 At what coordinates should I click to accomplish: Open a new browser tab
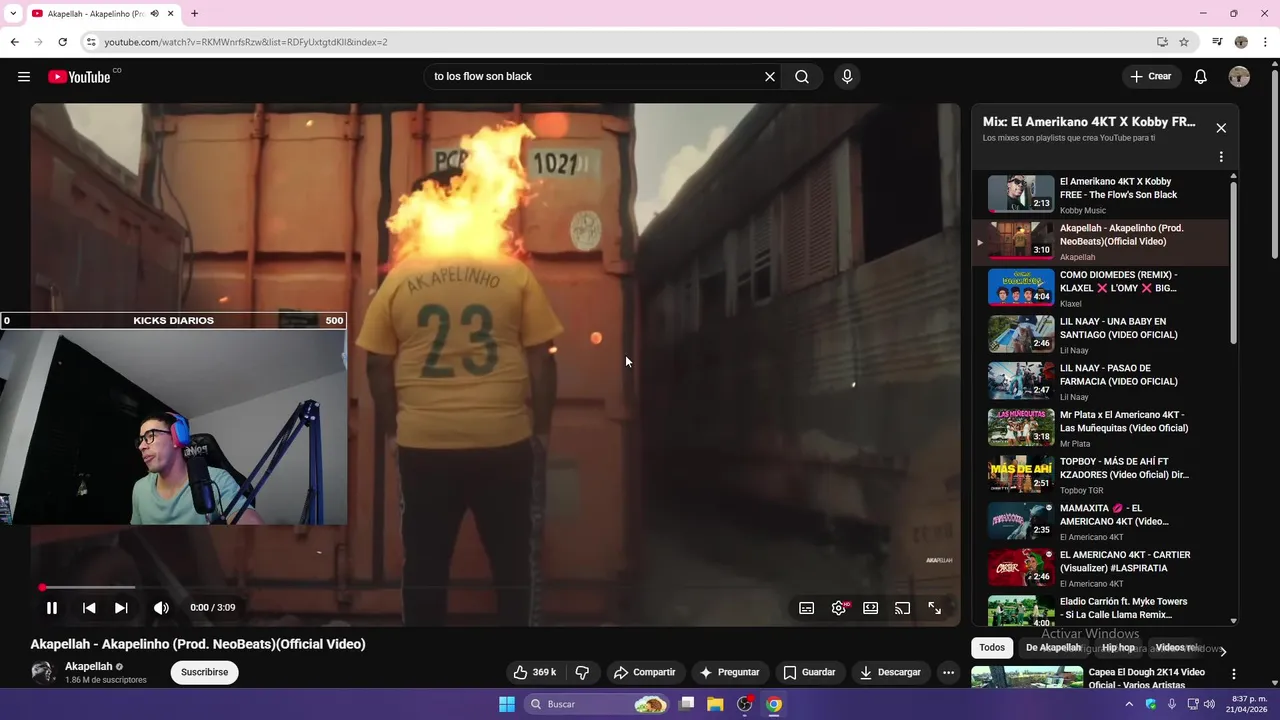[194, 14]
